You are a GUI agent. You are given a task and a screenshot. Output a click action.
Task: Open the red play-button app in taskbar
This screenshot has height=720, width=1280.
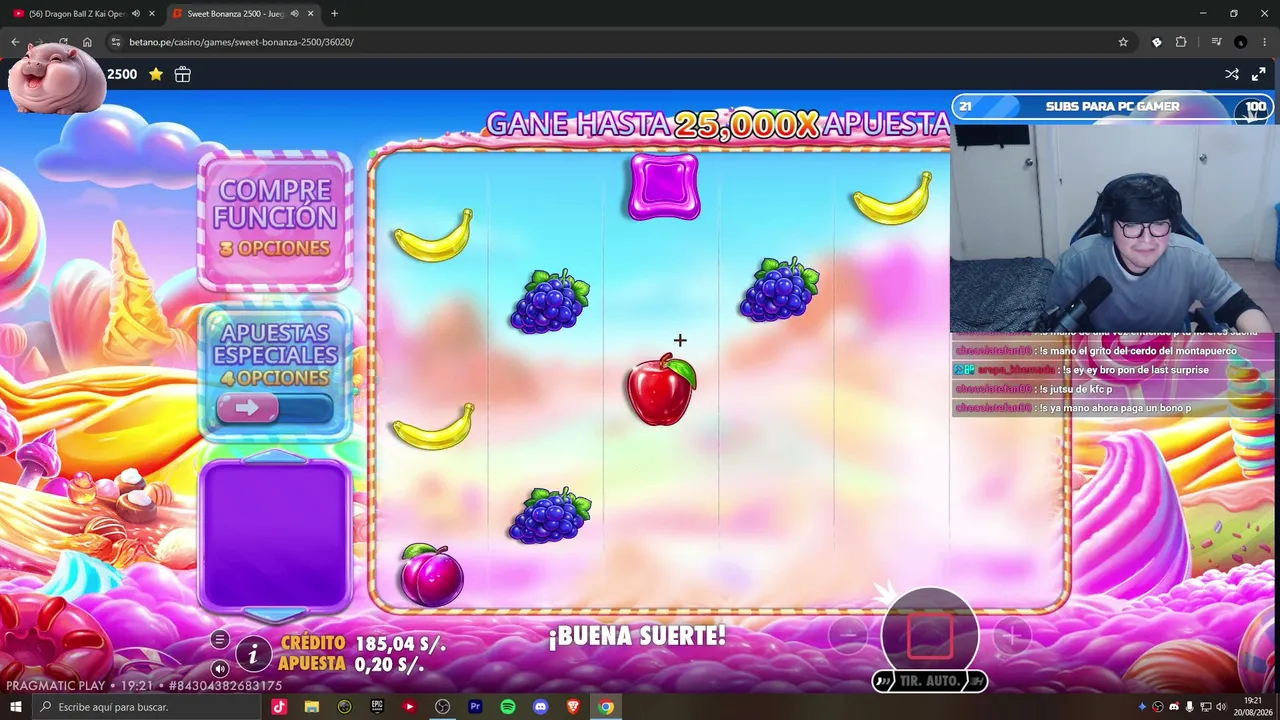[409, 707]
